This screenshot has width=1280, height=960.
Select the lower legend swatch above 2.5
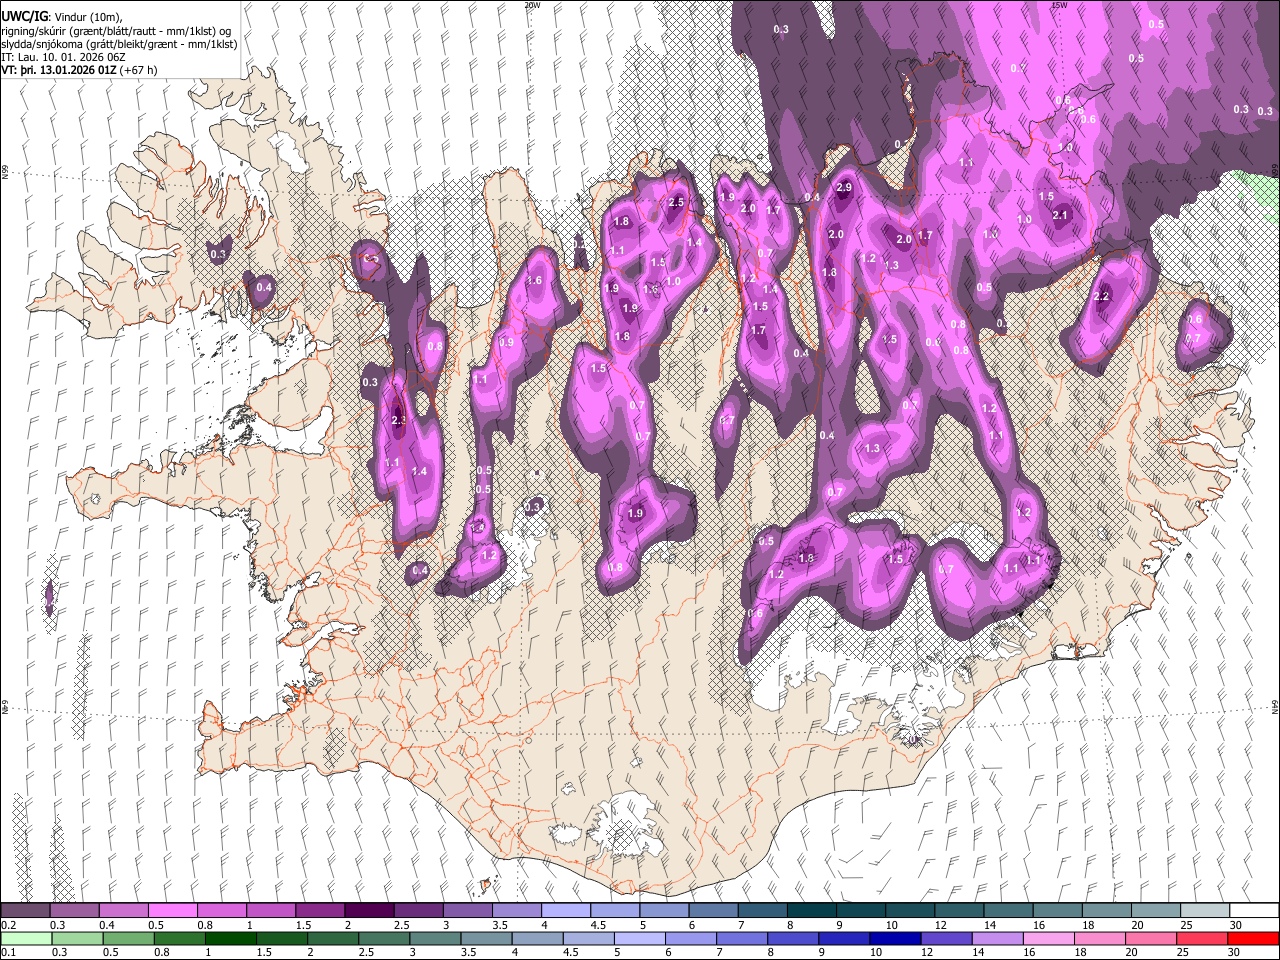[x=384, y=938]
